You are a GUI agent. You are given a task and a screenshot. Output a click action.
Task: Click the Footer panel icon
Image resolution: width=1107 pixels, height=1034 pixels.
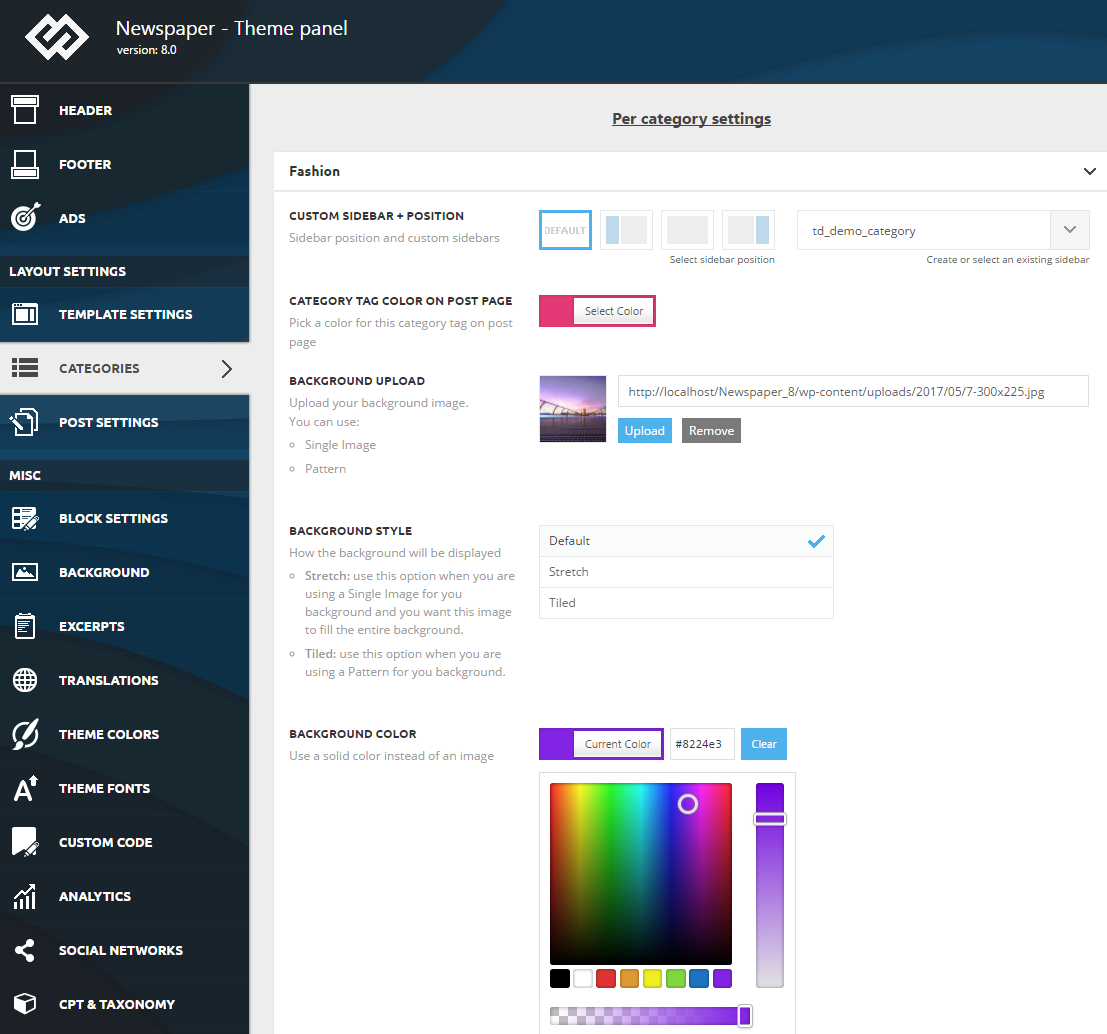(25, 164)
